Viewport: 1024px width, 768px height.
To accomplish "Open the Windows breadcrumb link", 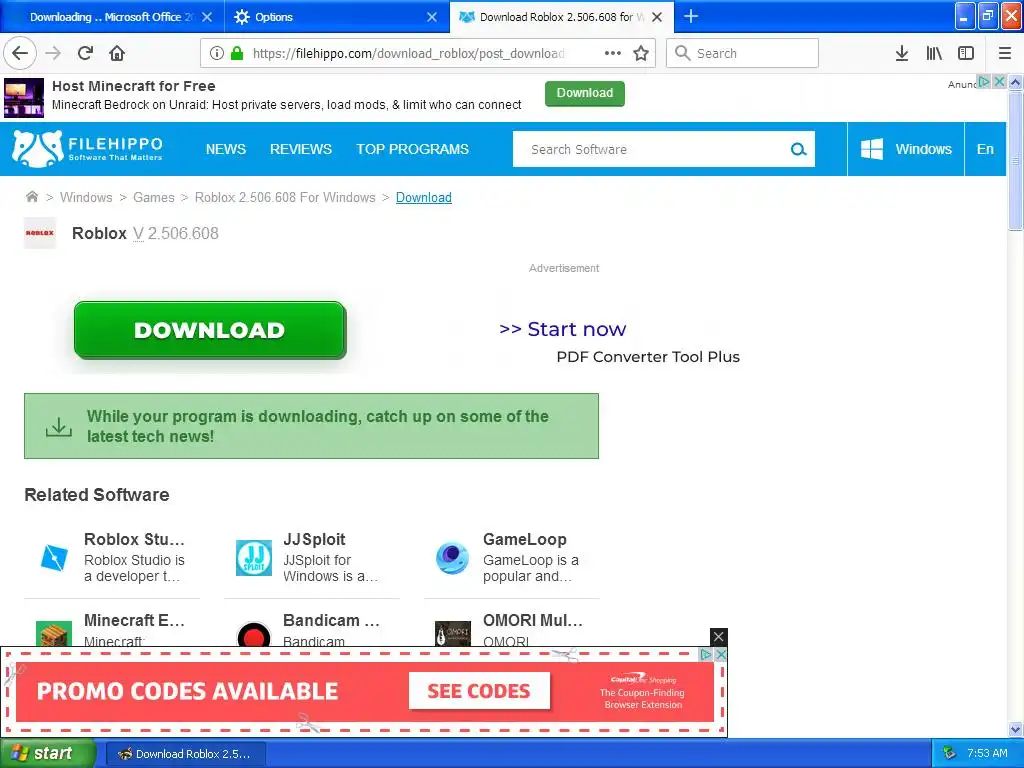I will [86, 197].
